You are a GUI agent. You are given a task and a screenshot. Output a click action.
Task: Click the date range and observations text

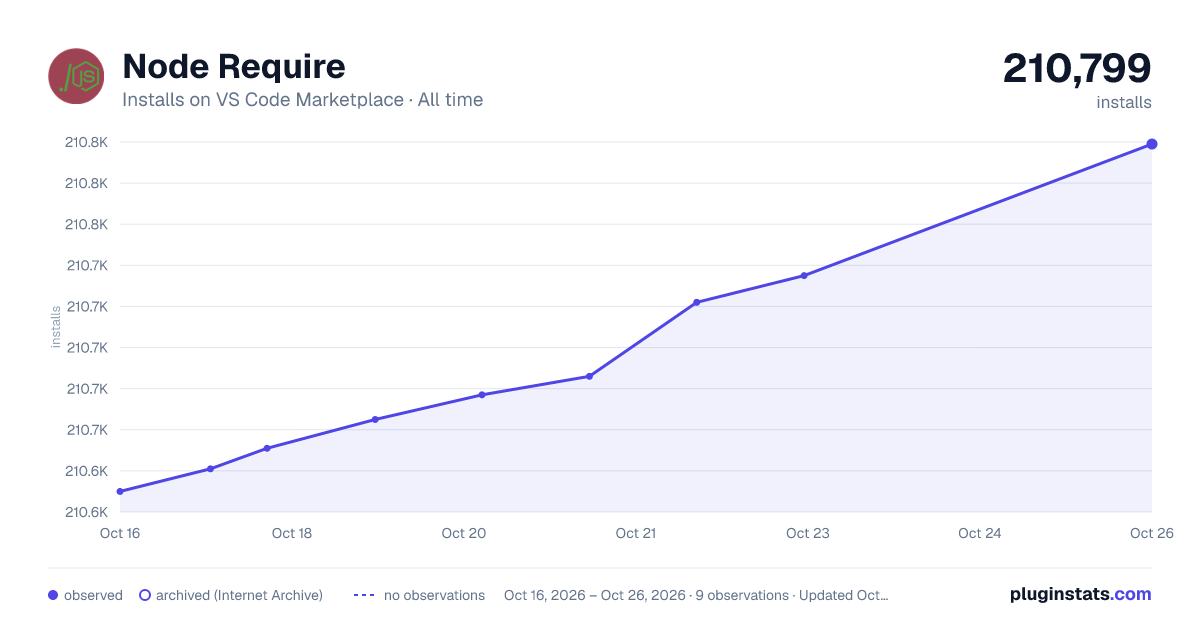[x=696, y=595]
